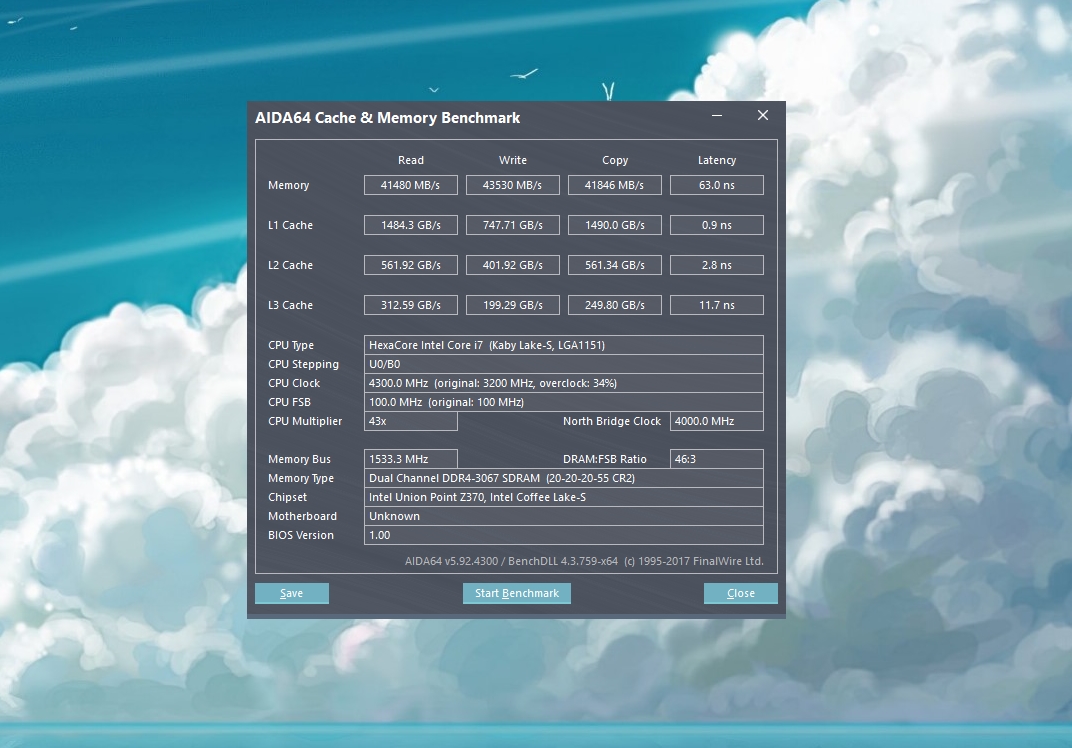Select the Memory Write result box
This screenshot has width=1072, height=748.
pyautogui.click(x=512, y=185)
